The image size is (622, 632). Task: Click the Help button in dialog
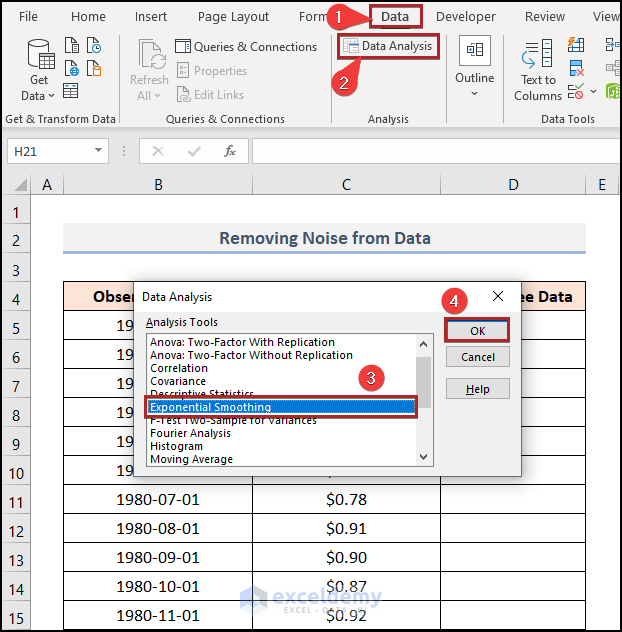pos(477,389)
